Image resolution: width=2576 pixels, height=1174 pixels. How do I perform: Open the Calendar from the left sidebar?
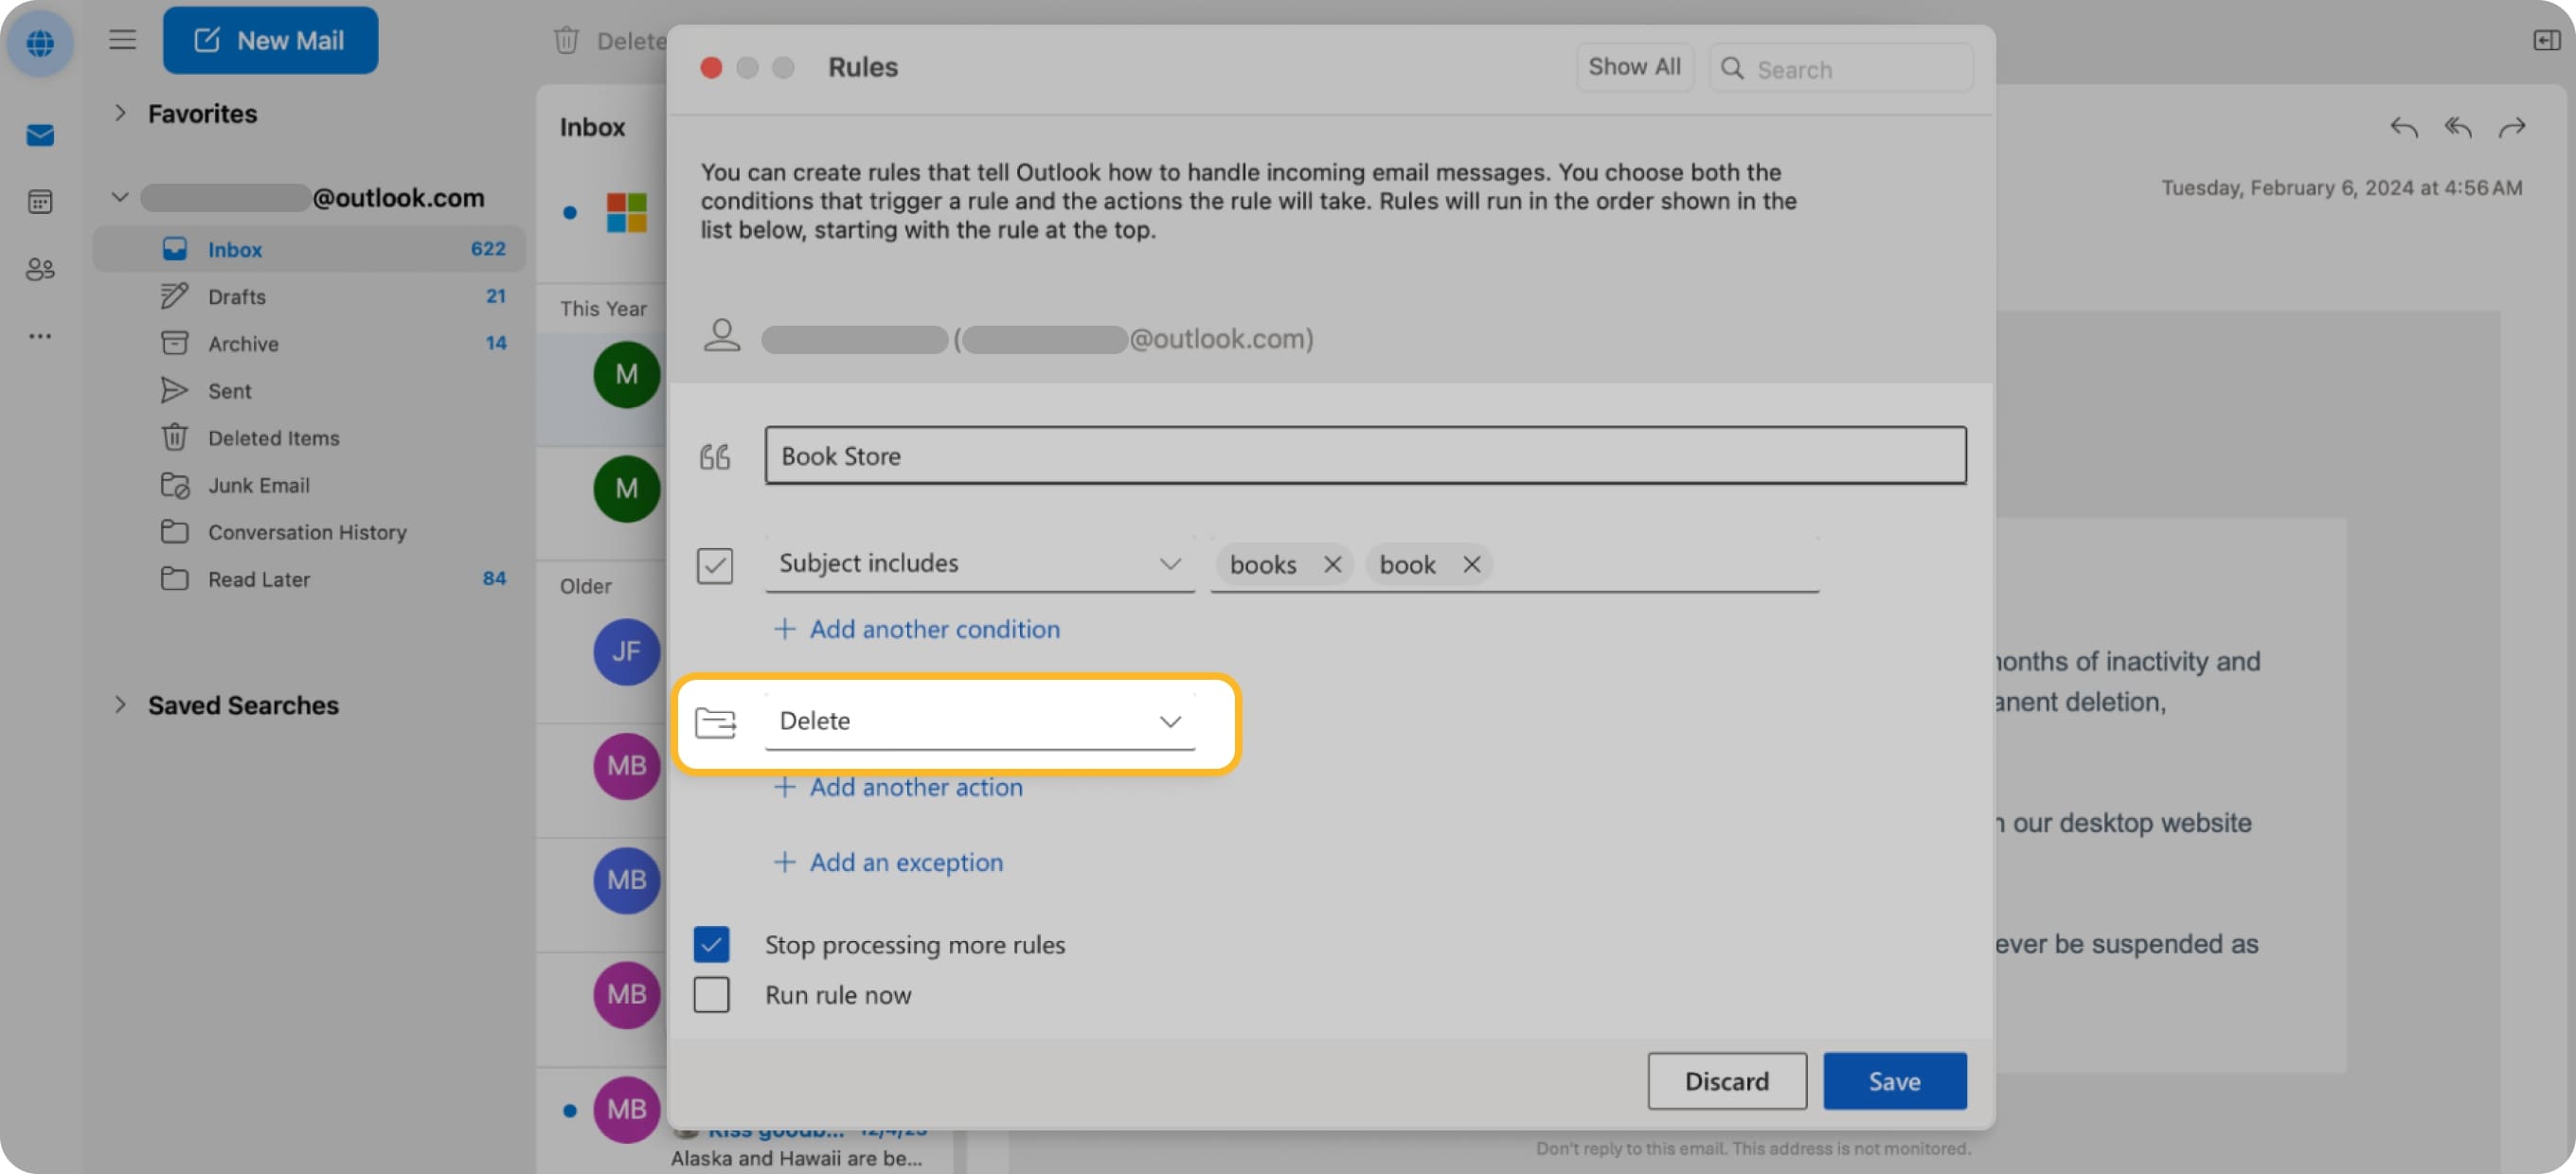pyautogui.click(x=40, y=201)
